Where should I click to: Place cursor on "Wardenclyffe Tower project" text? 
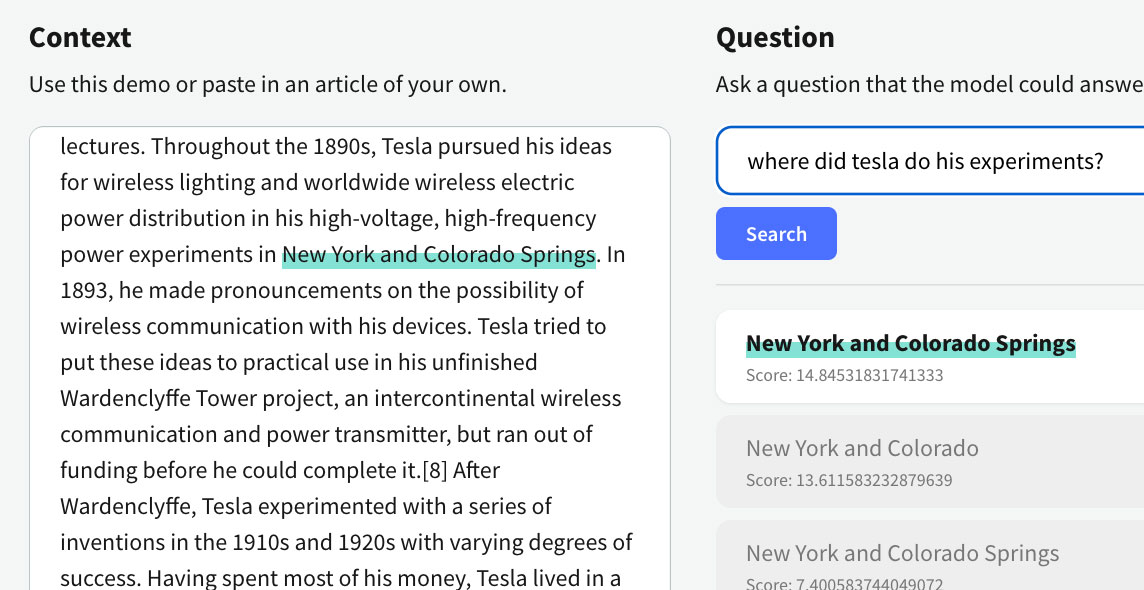tap(199, 399)
